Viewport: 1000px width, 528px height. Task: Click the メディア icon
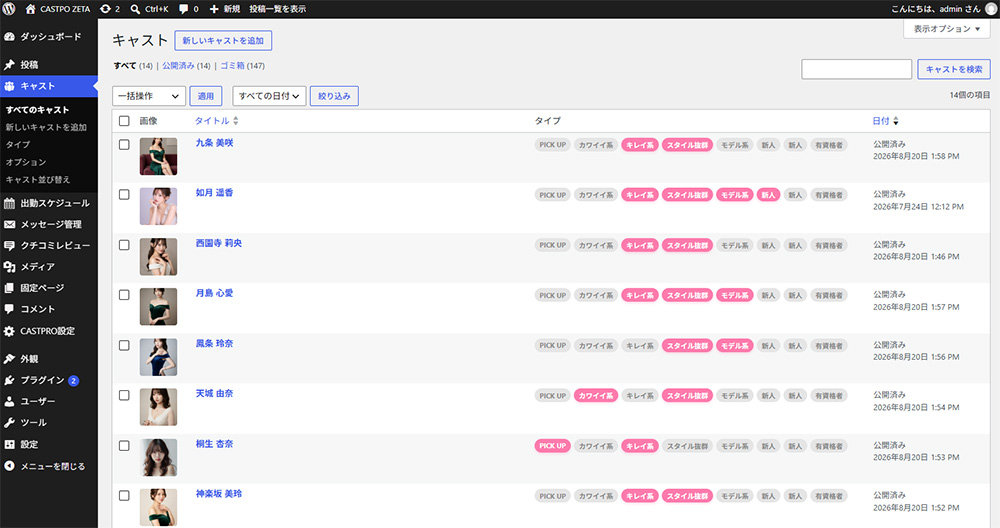coord(9,267)
